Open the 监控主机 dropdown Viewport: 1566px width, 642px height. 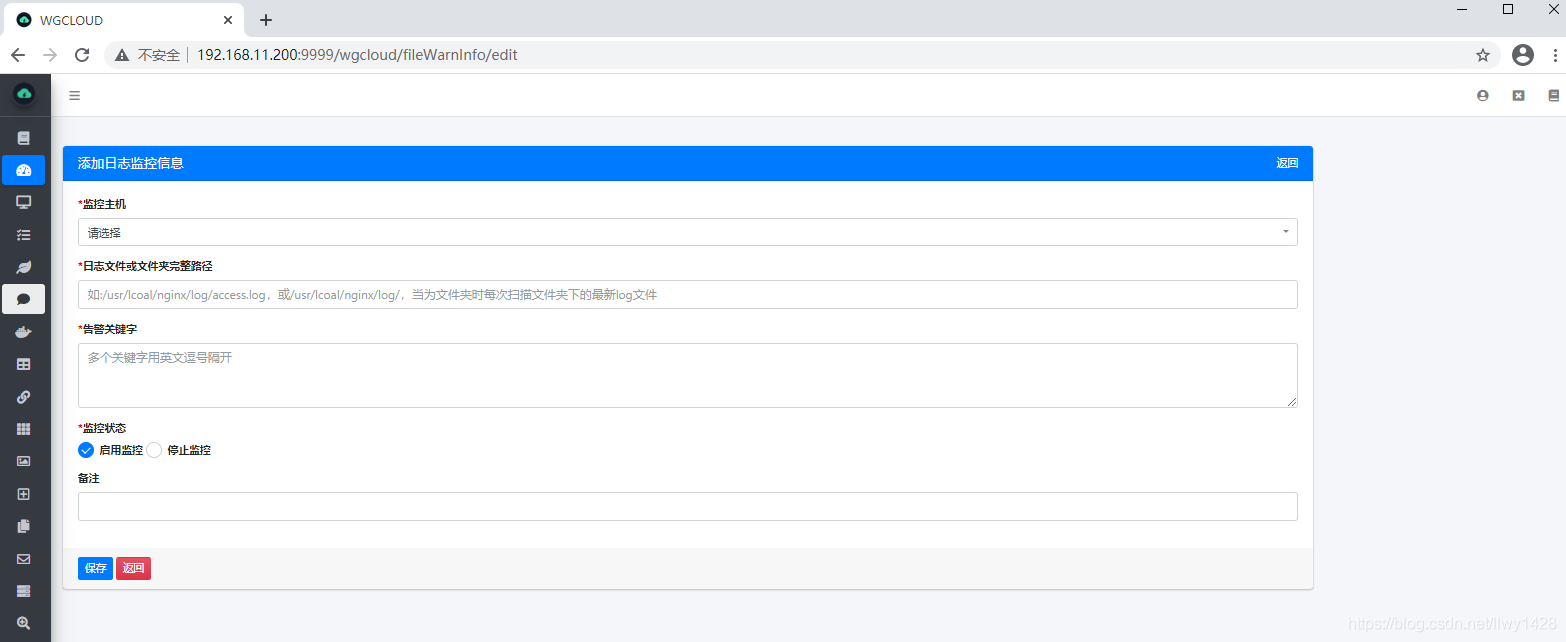688,232
